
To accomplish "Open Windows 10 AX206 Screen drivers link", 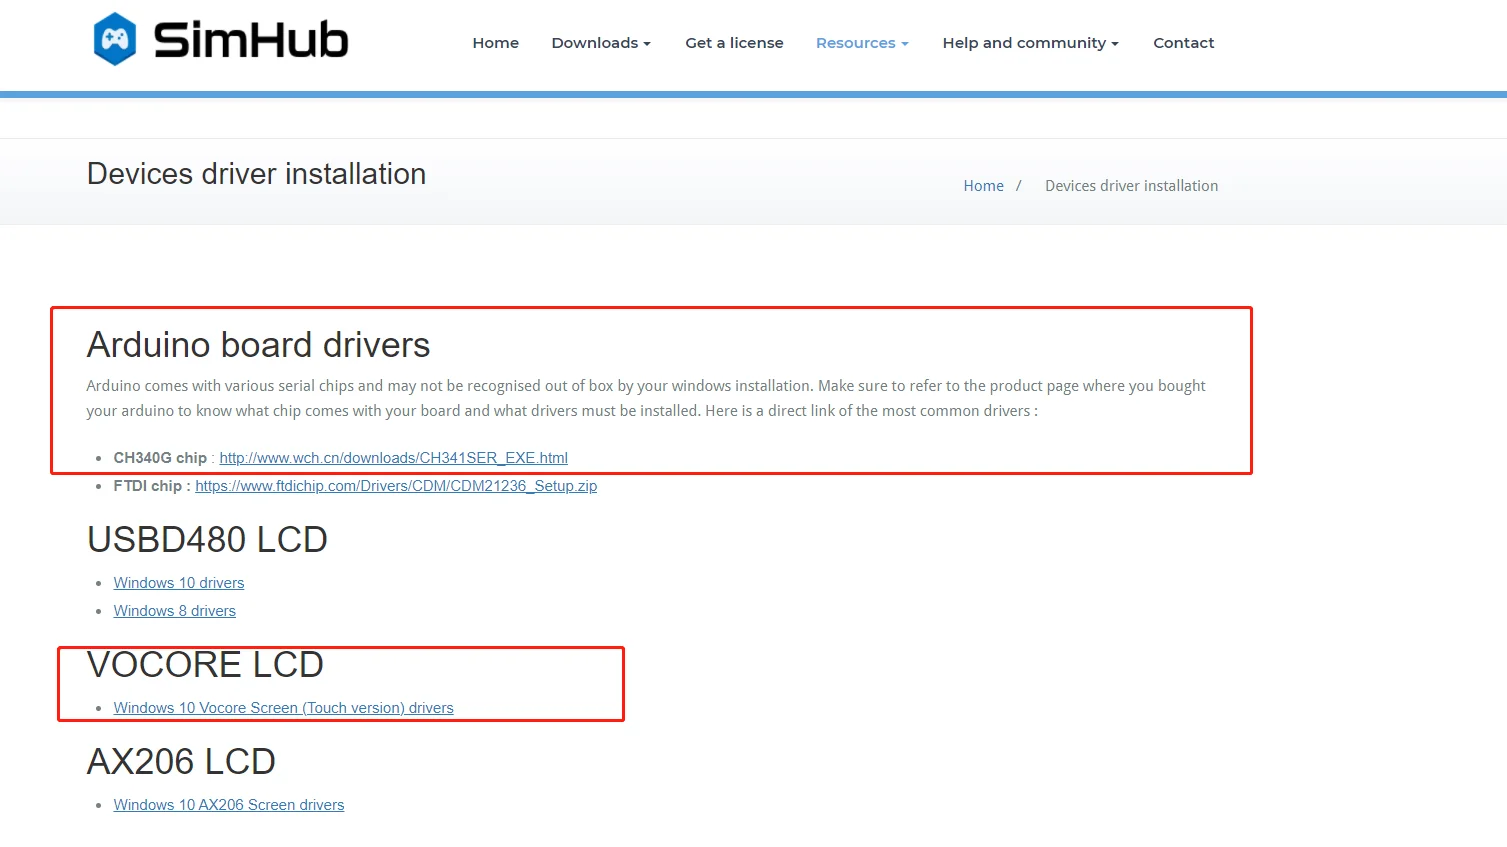I will (x=229, y=805).
